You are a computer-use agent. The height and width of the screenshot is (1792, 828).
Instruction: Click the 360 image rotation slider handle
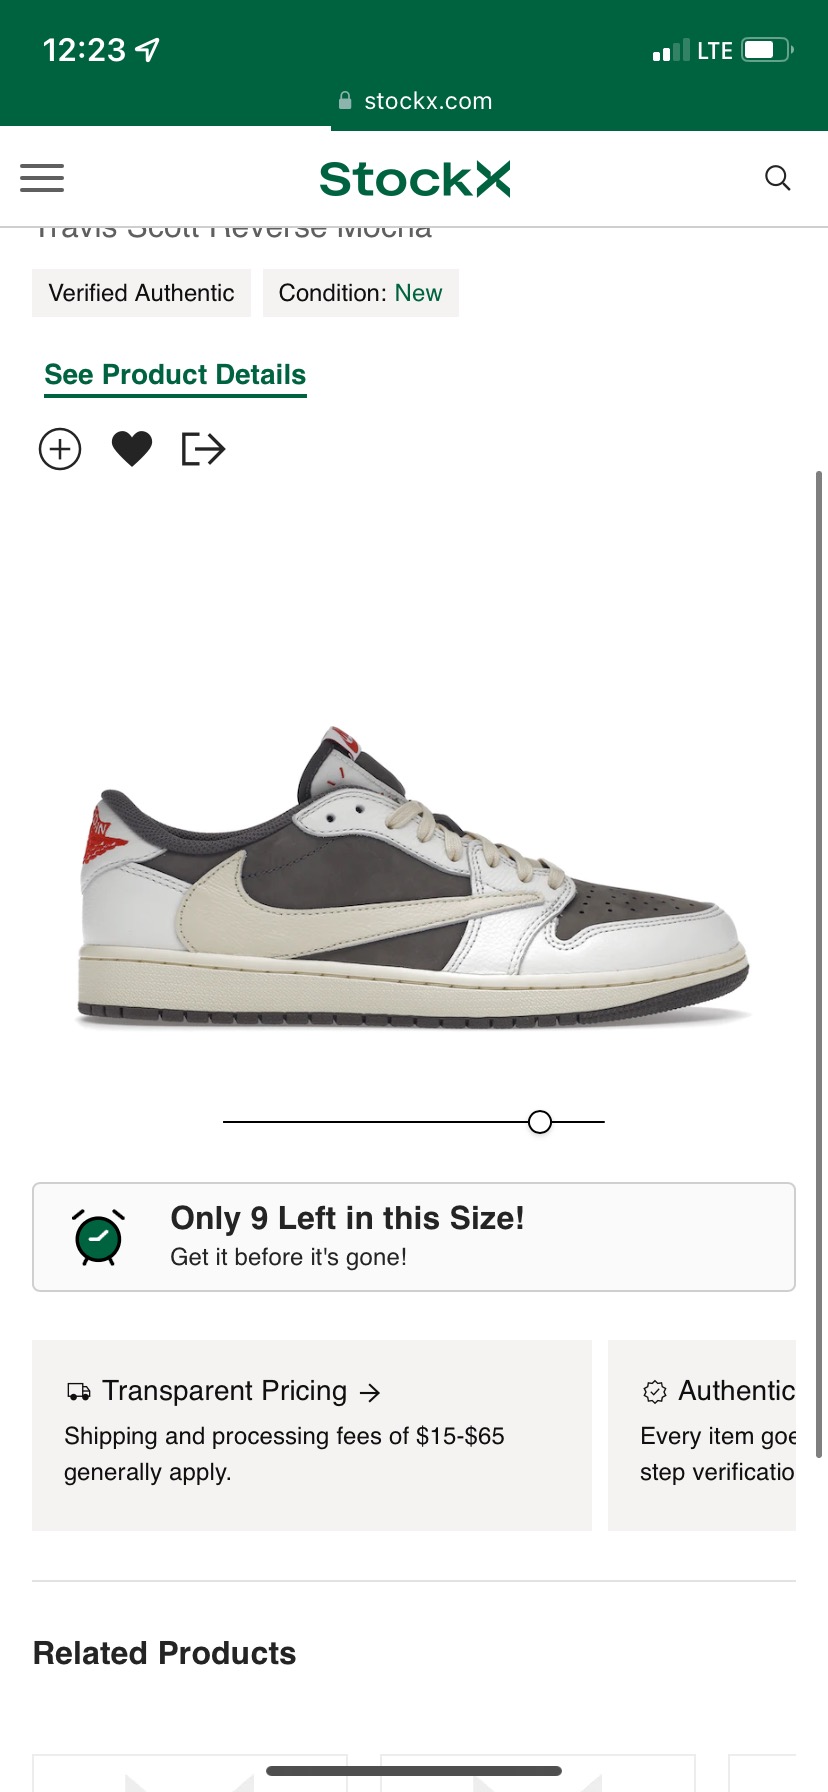pyautogui.click(x=540, y=1122)
